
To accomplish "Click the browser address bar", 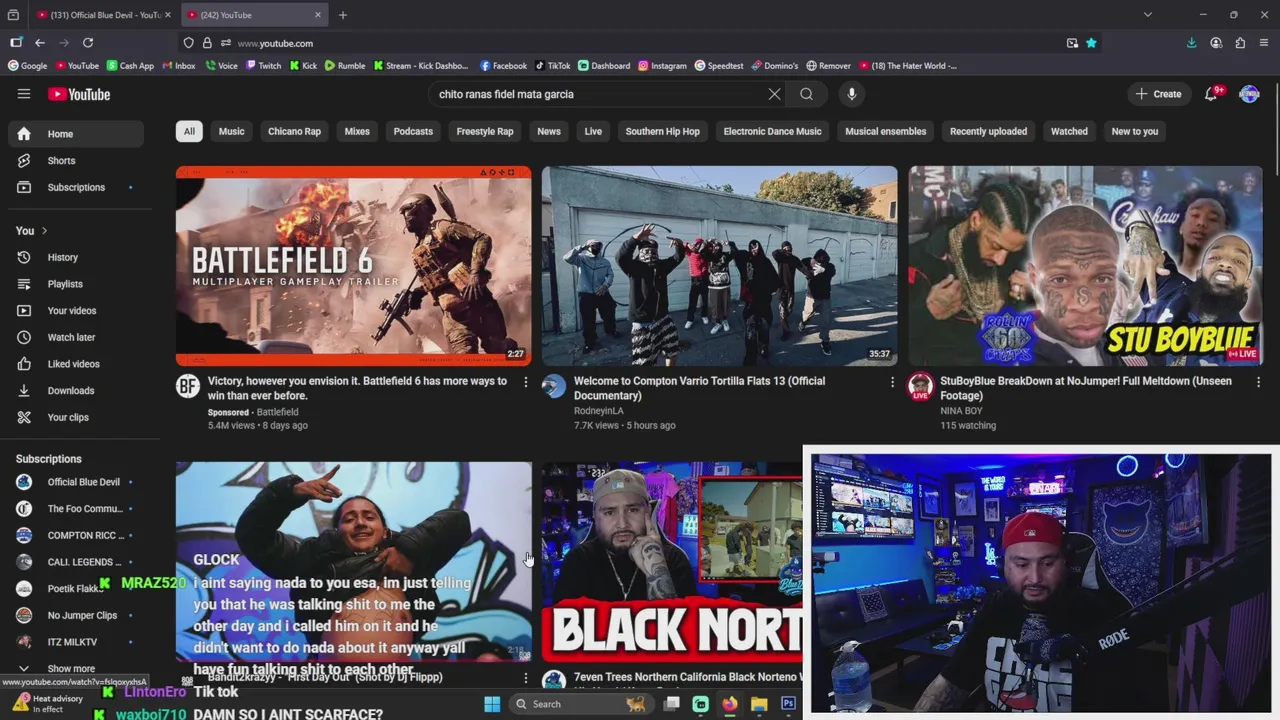I will click(x=640, y=43).
